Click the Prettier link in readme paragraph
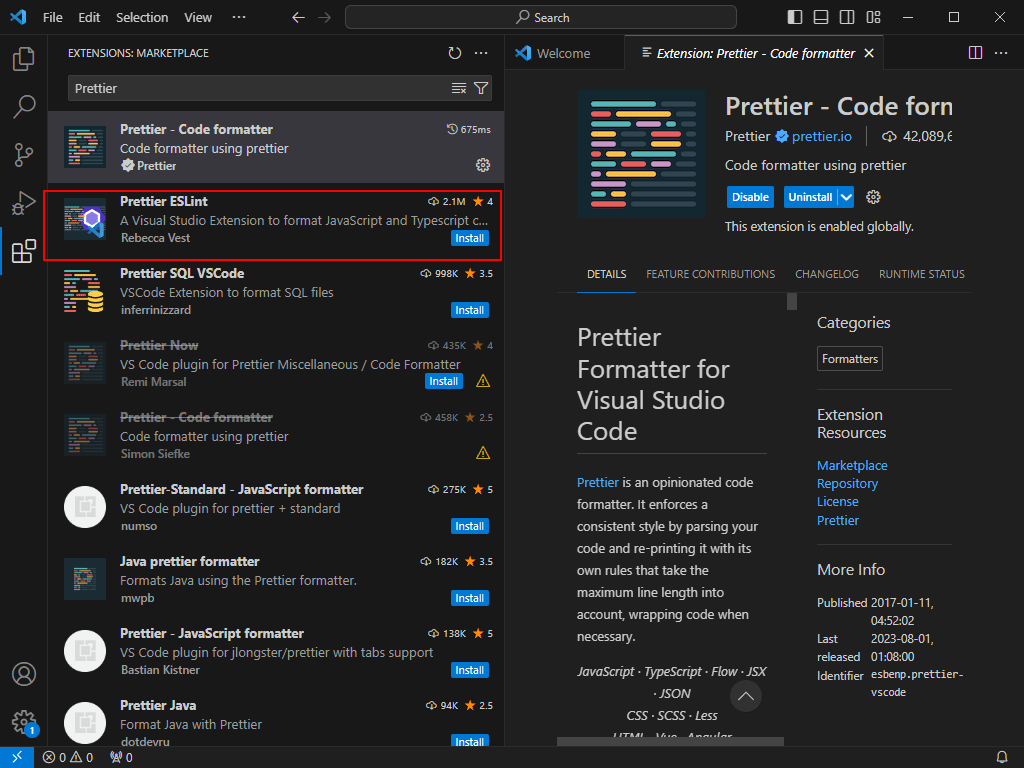 click(x=598, y=483)
